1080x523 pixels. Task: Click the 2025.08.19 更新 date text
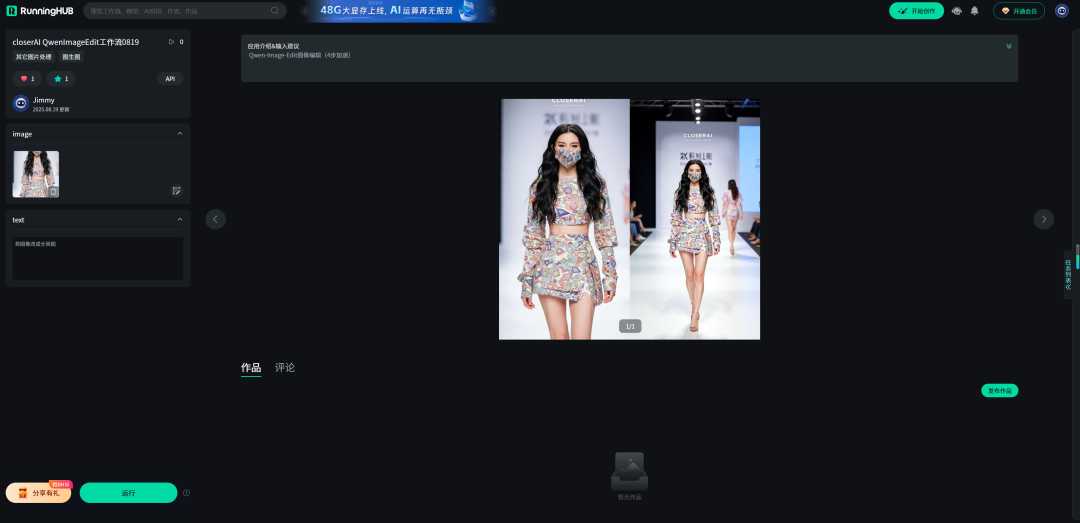(51, 110)
